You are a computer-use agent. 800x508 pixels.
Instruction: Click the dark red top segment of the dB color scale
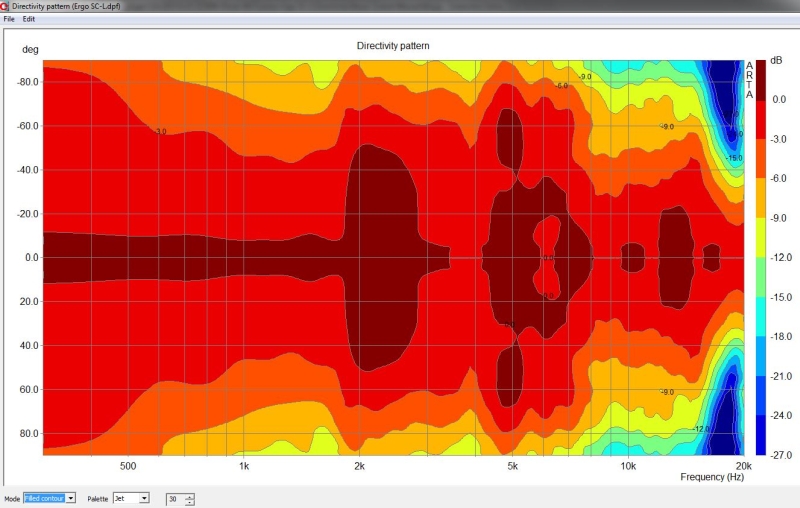761,80
